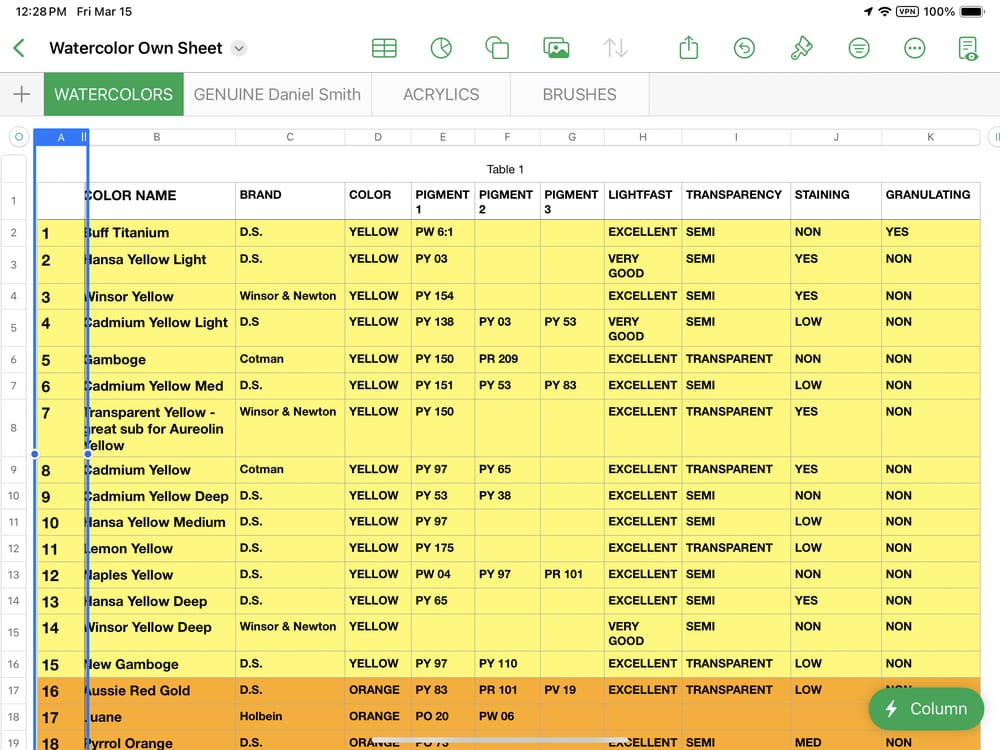Tap the Table 1 title
Image resolution: width=1000 pixels, height=750 pixels.
(x=505, y=169)
